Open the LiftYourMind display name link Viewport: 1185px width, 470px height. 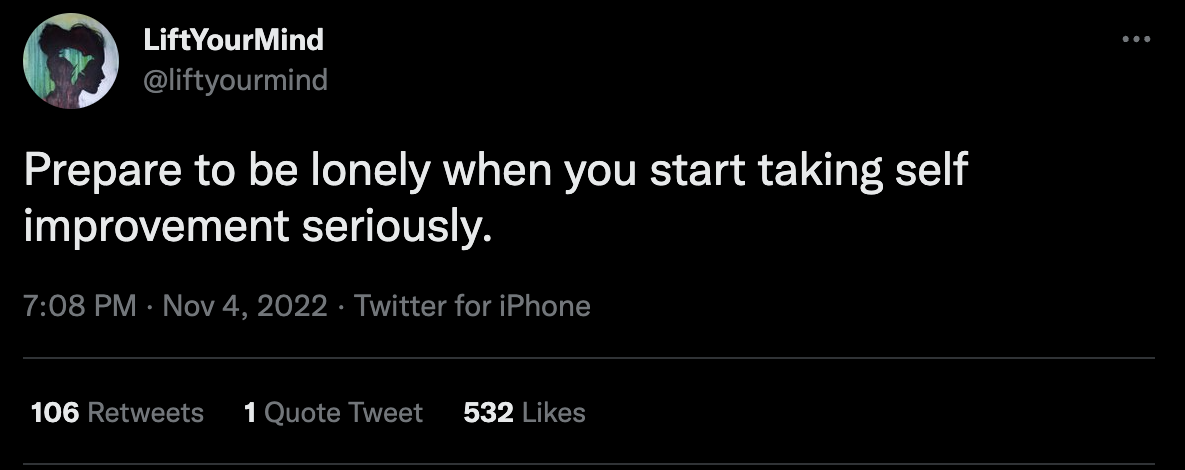click(x=234, y=40)
